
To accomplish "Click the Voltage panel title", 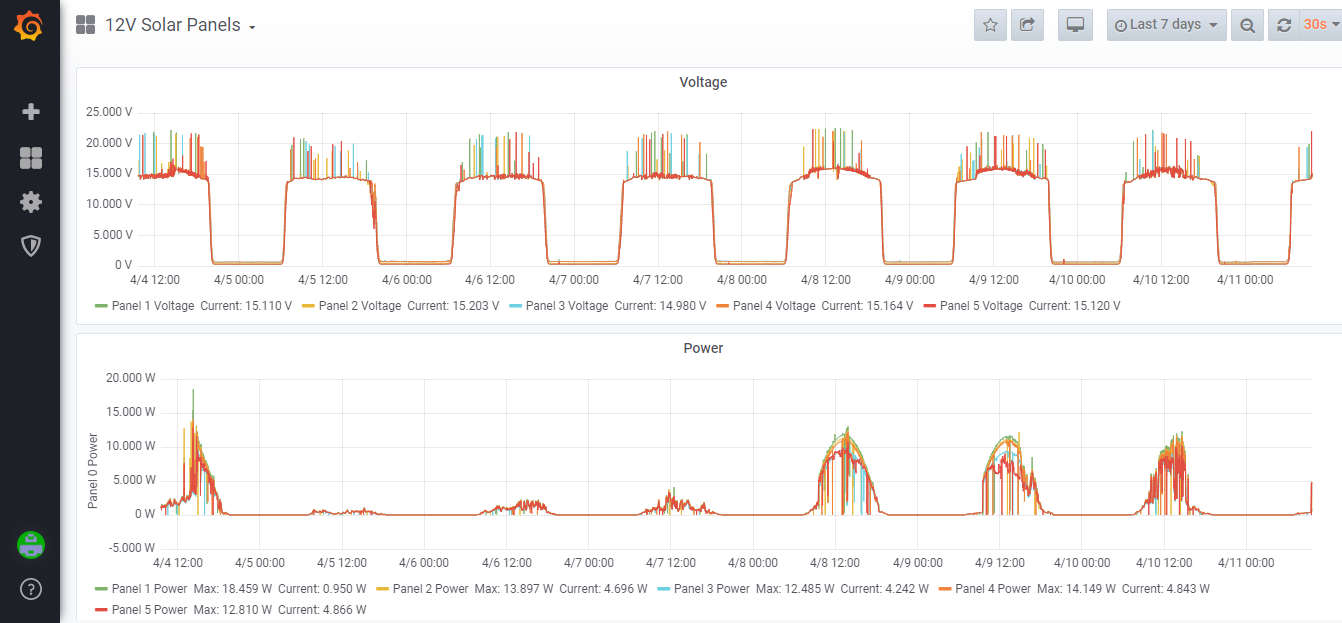I will pos(703,82).
